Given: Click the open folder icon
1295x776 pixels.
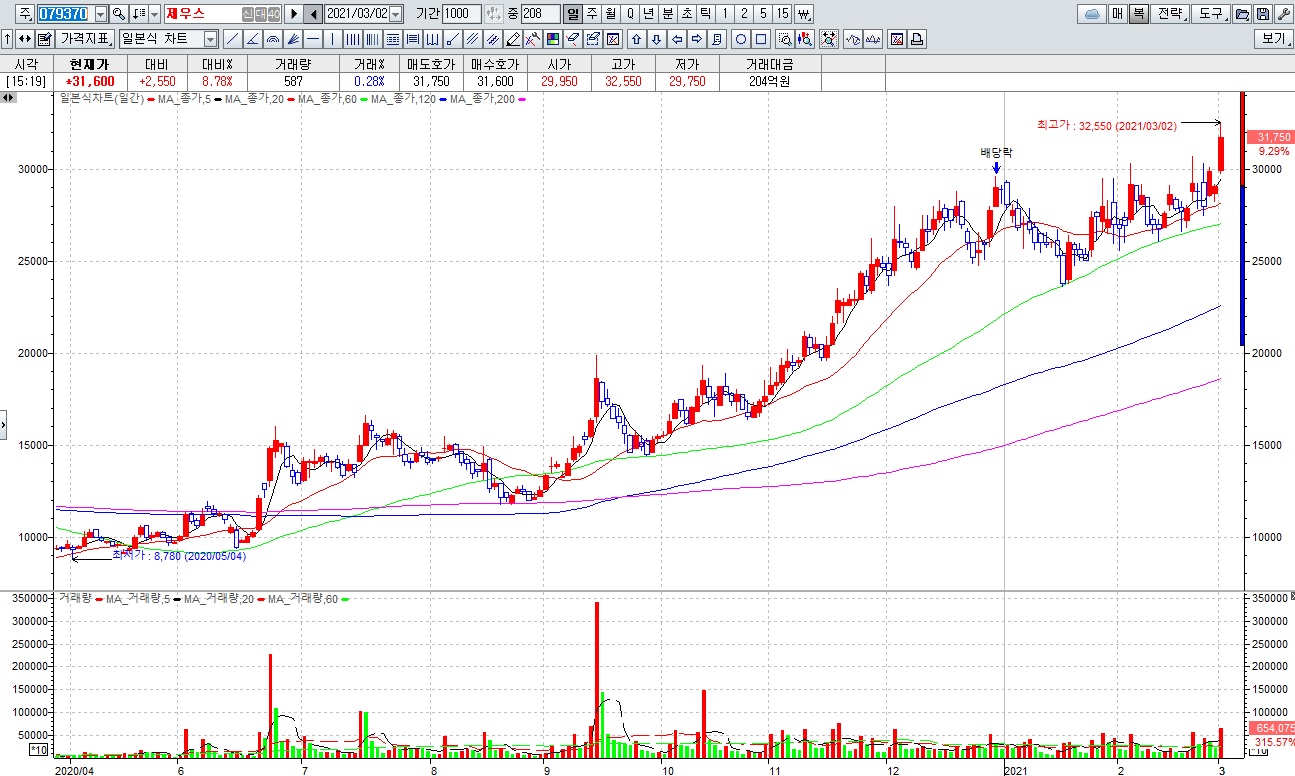Looking at the screenshot, I should 1242,14.
